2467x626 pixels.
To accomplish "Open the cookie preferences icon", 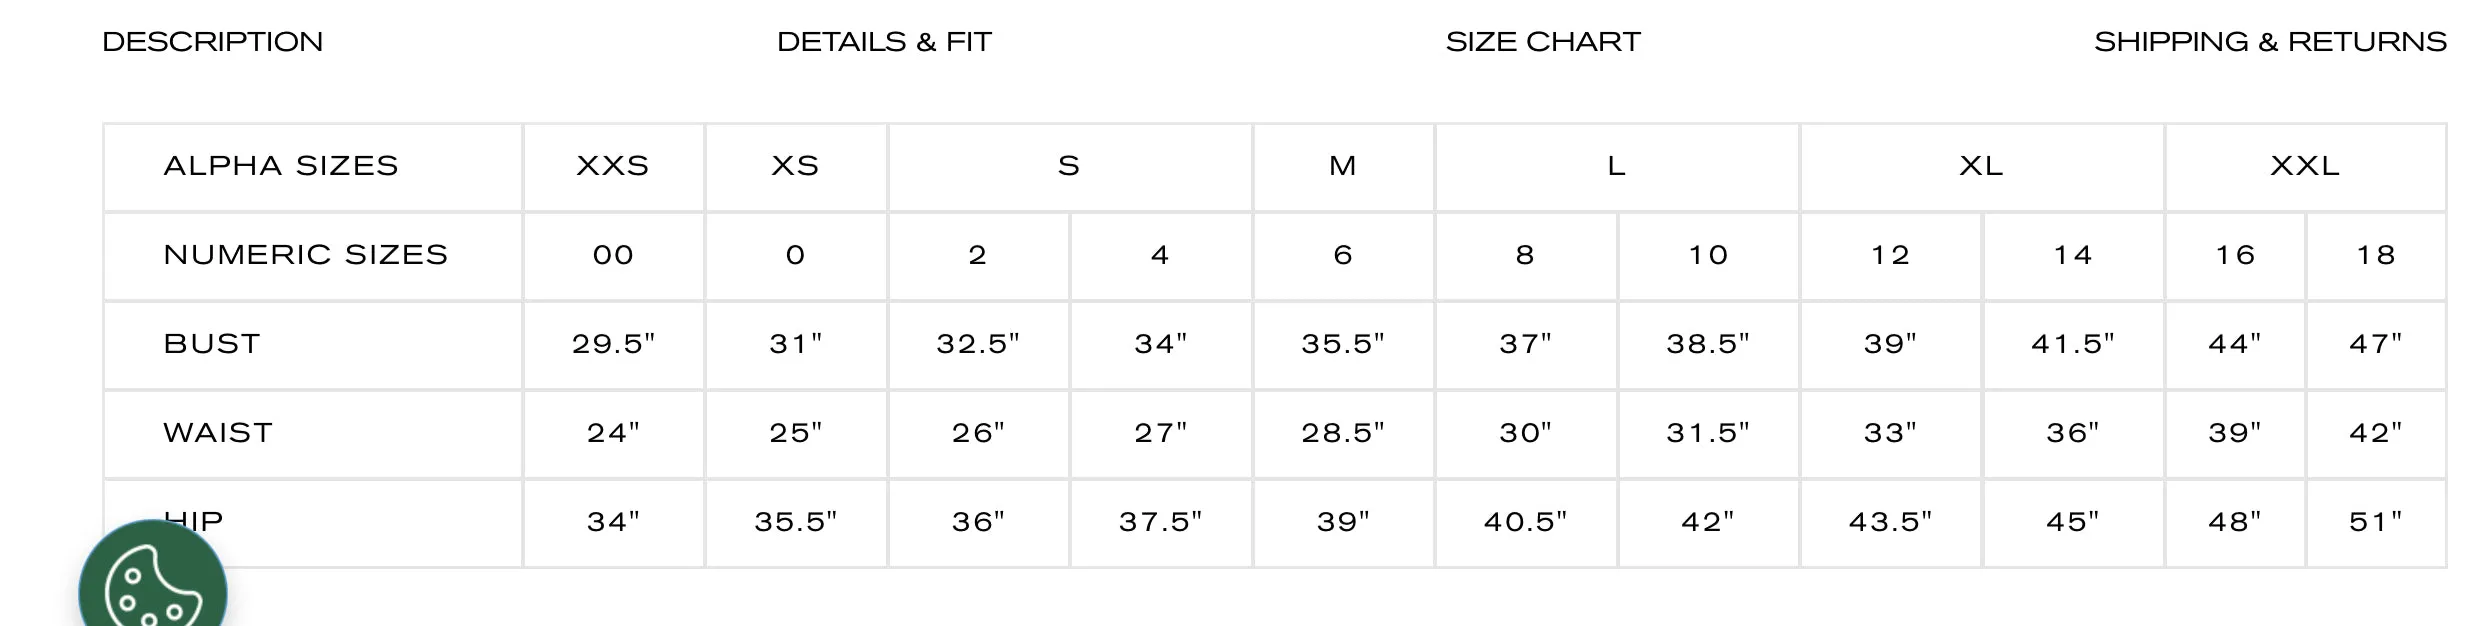I will pos(153,585).
